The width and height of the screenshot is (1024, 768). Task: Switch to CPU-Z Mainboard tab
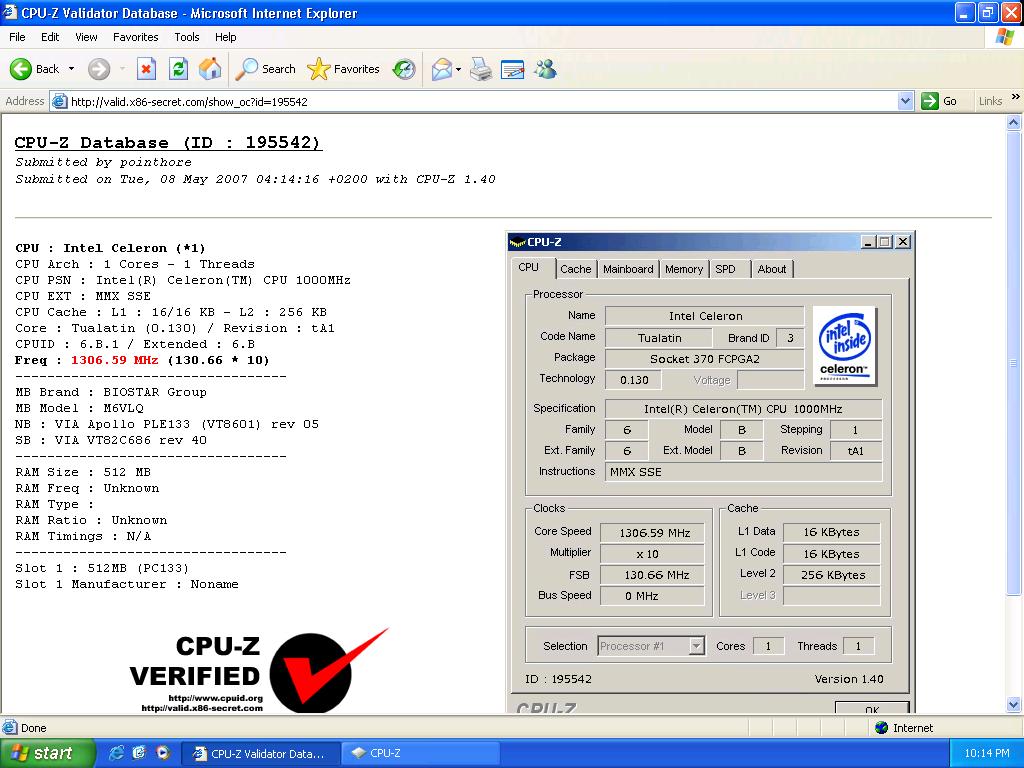click(x=628, y=269)
